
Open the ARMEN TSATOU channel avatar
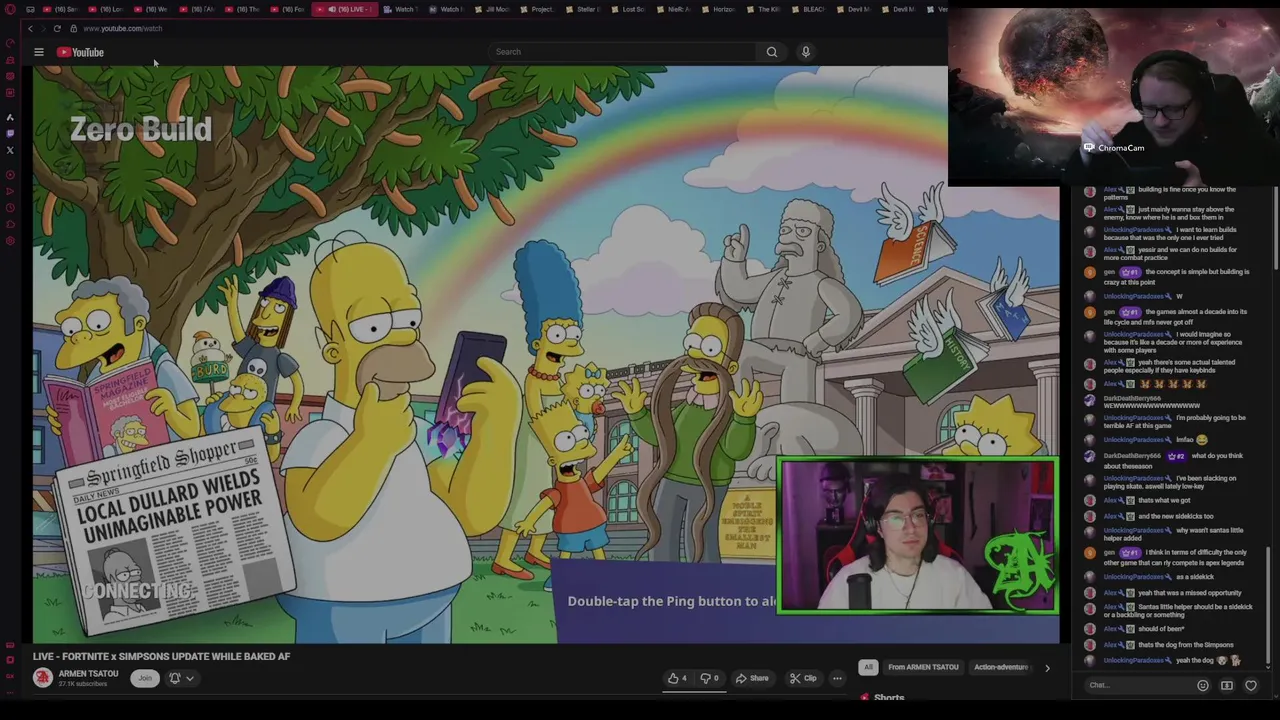tap(42, 678)
